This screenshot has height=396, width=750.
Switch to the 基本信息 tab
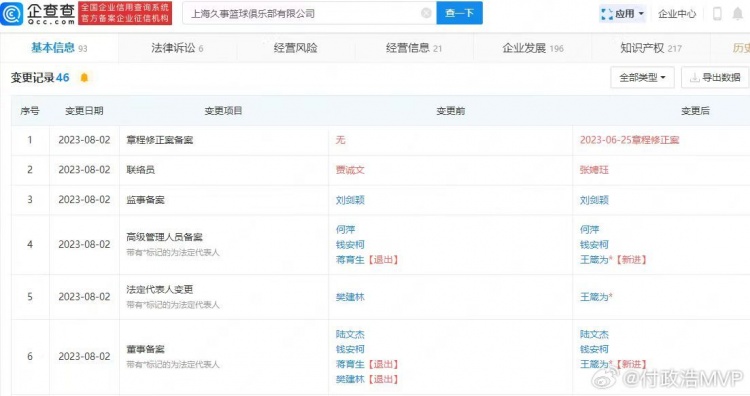pyautogui.click(x=59, y=48)
